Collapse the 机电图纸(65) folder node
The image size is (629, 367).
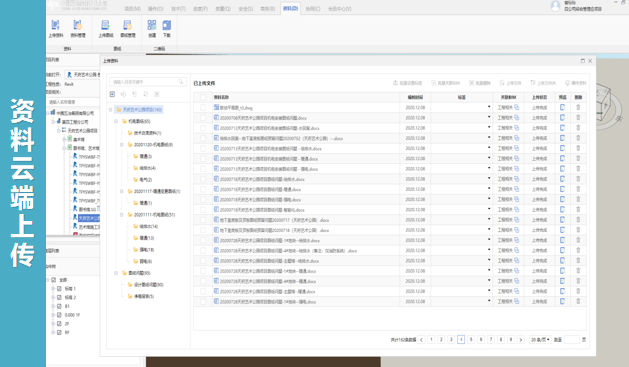(x=116, y=121)
